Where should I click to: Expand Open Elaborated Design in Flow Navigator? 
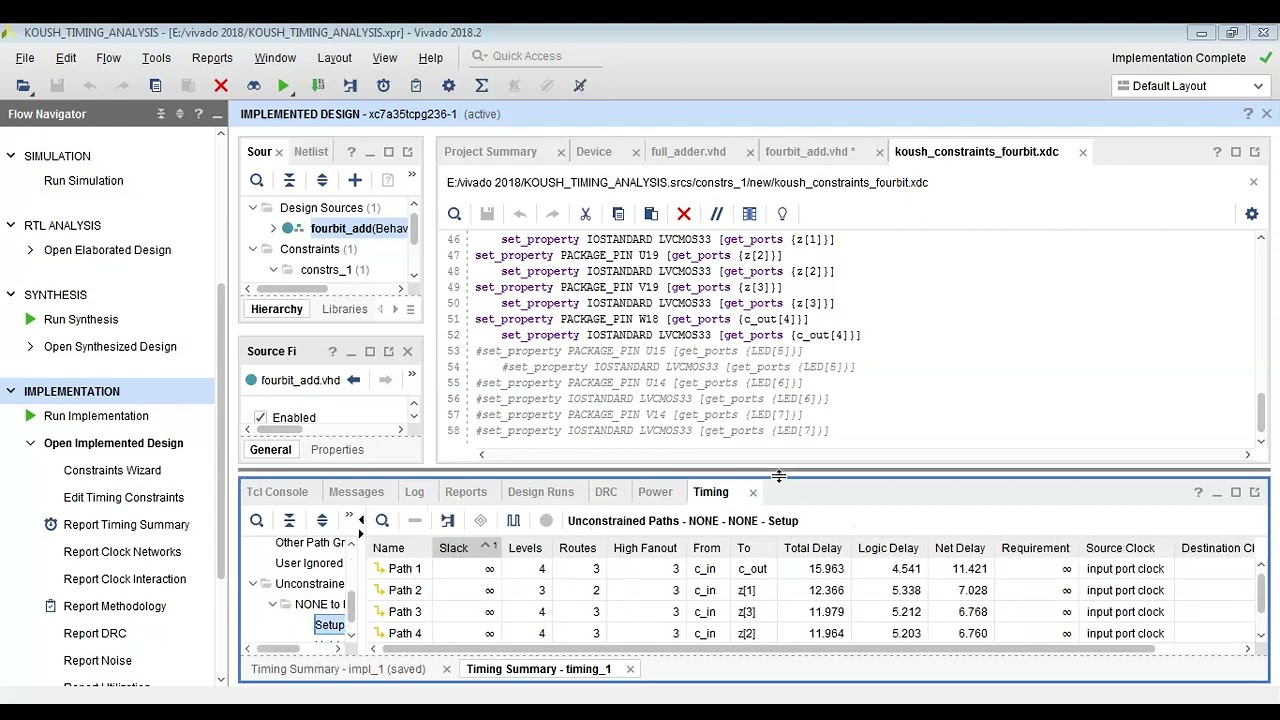pos(30,250)
